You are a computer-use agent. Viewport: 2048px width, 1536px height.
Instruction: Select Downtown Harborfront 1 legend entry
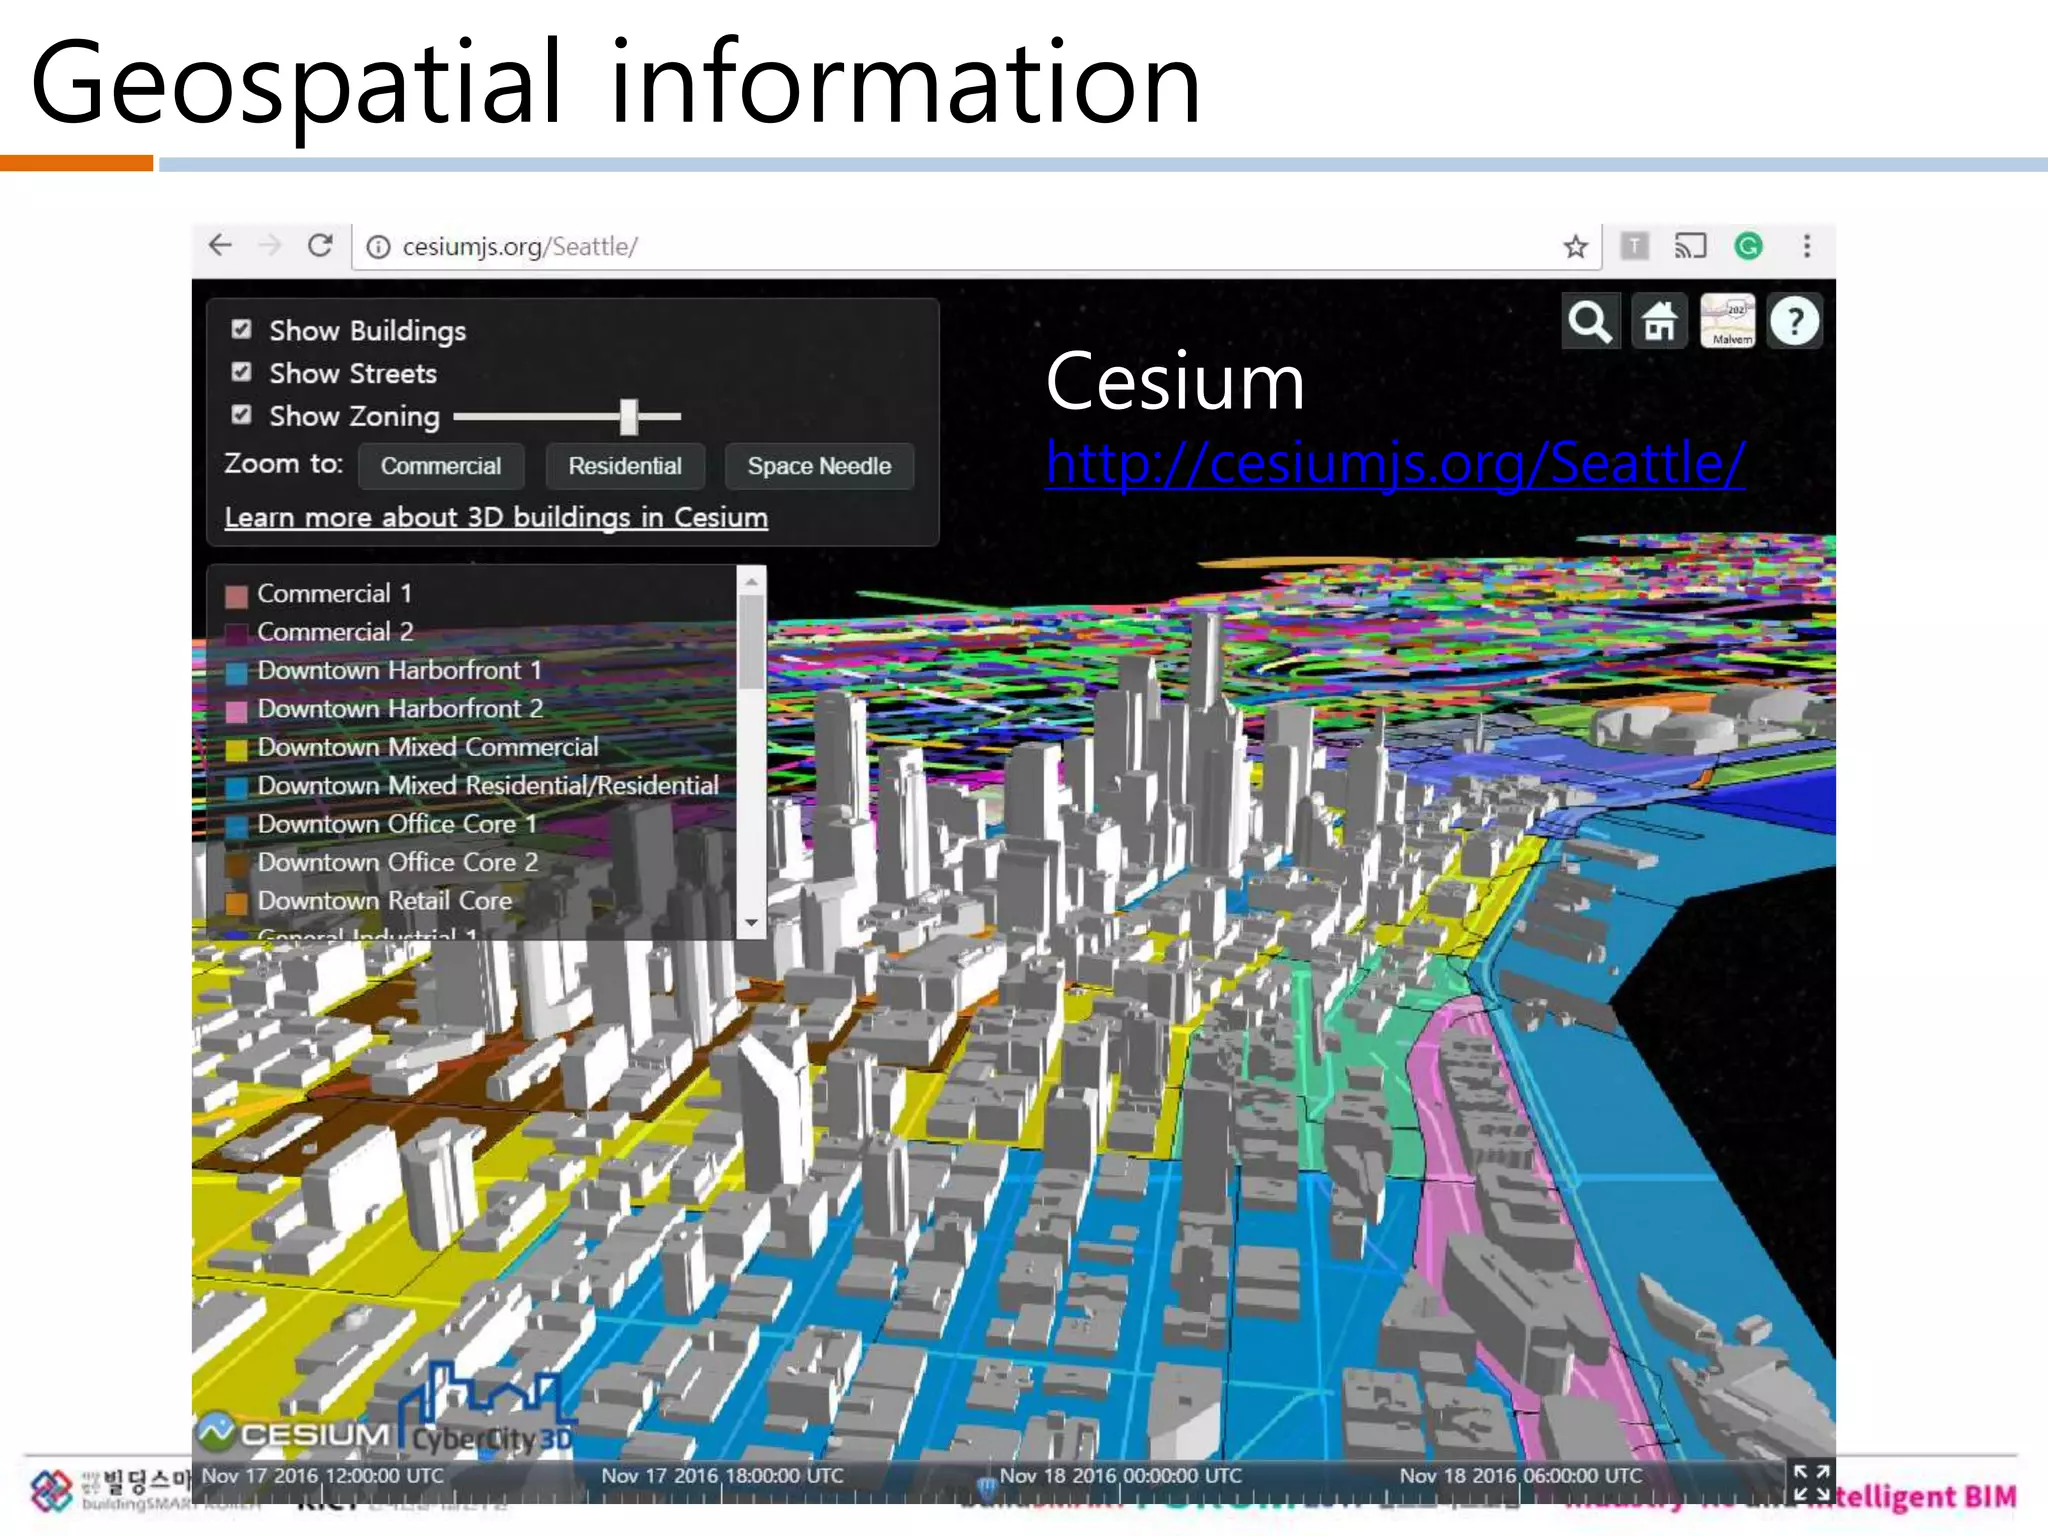(x=399, y=670)
